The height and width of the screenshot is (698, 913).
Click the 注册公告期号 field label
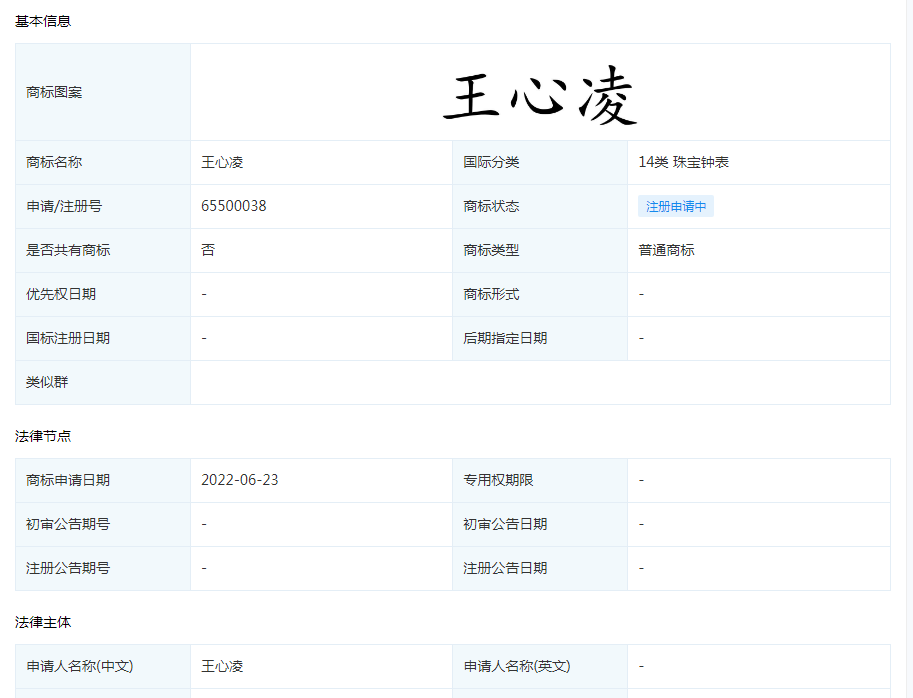click(x=68, y=568)
